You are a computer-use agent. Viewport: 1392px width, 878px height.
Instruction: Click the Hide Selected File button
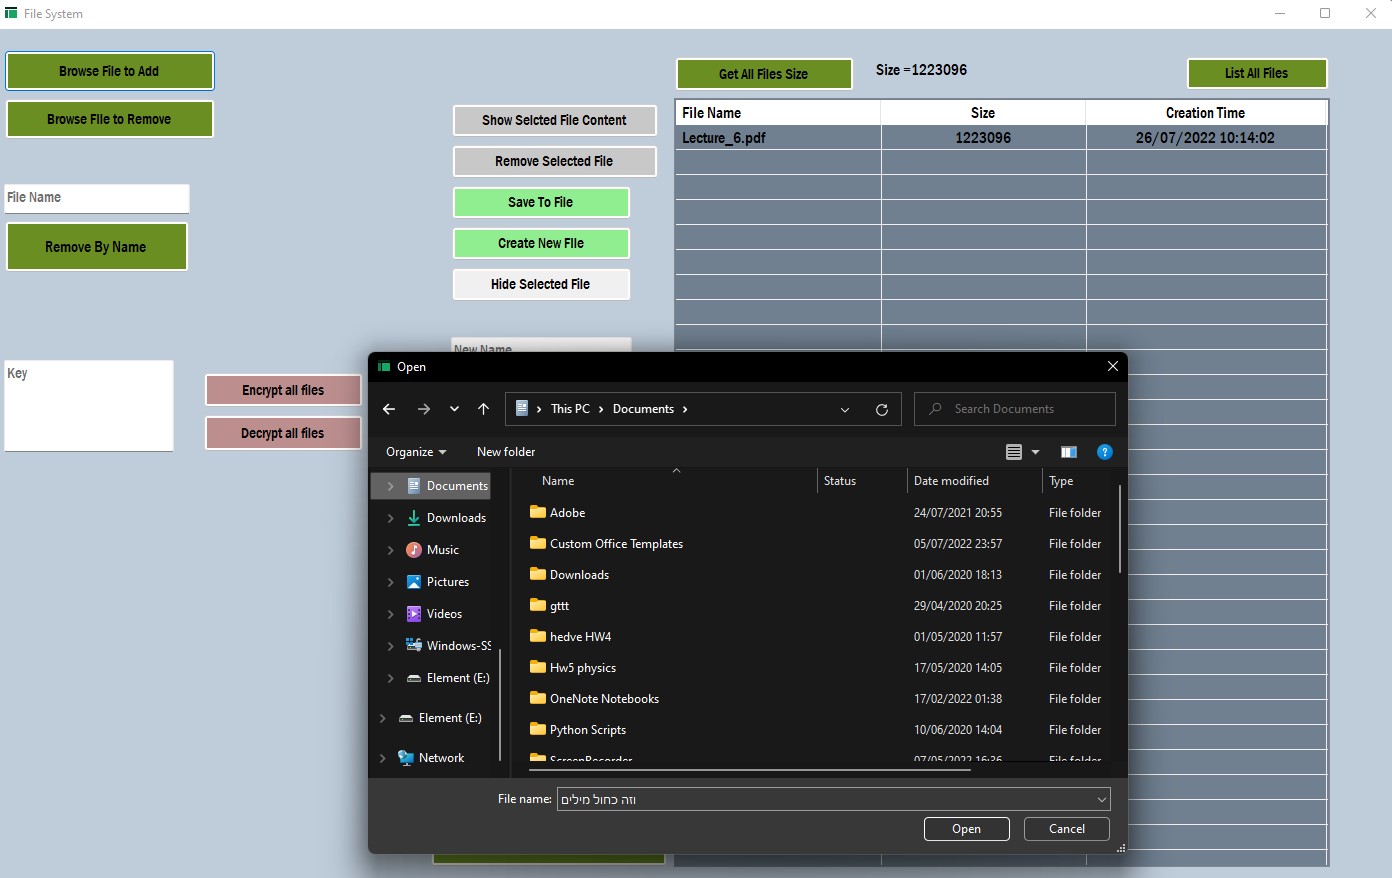pos(541,284)
